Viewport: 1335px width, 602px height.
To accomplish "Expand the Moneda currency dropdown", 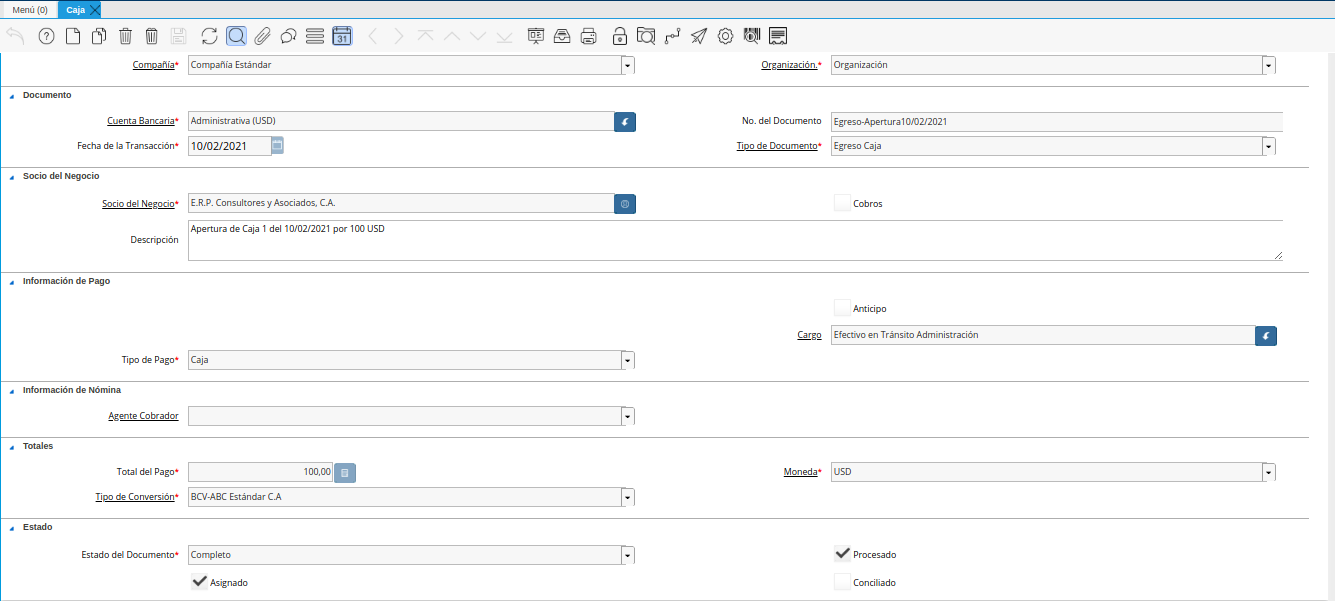I will pos(1269,472).
